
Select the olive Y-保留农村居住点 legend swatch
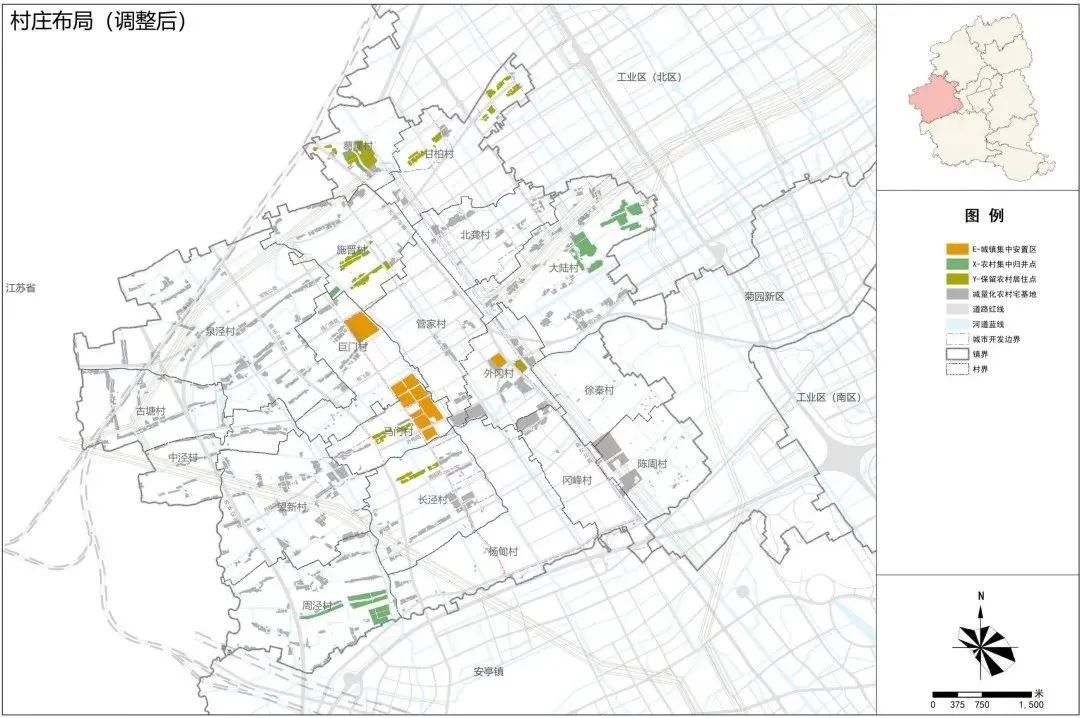pos(956,279)
